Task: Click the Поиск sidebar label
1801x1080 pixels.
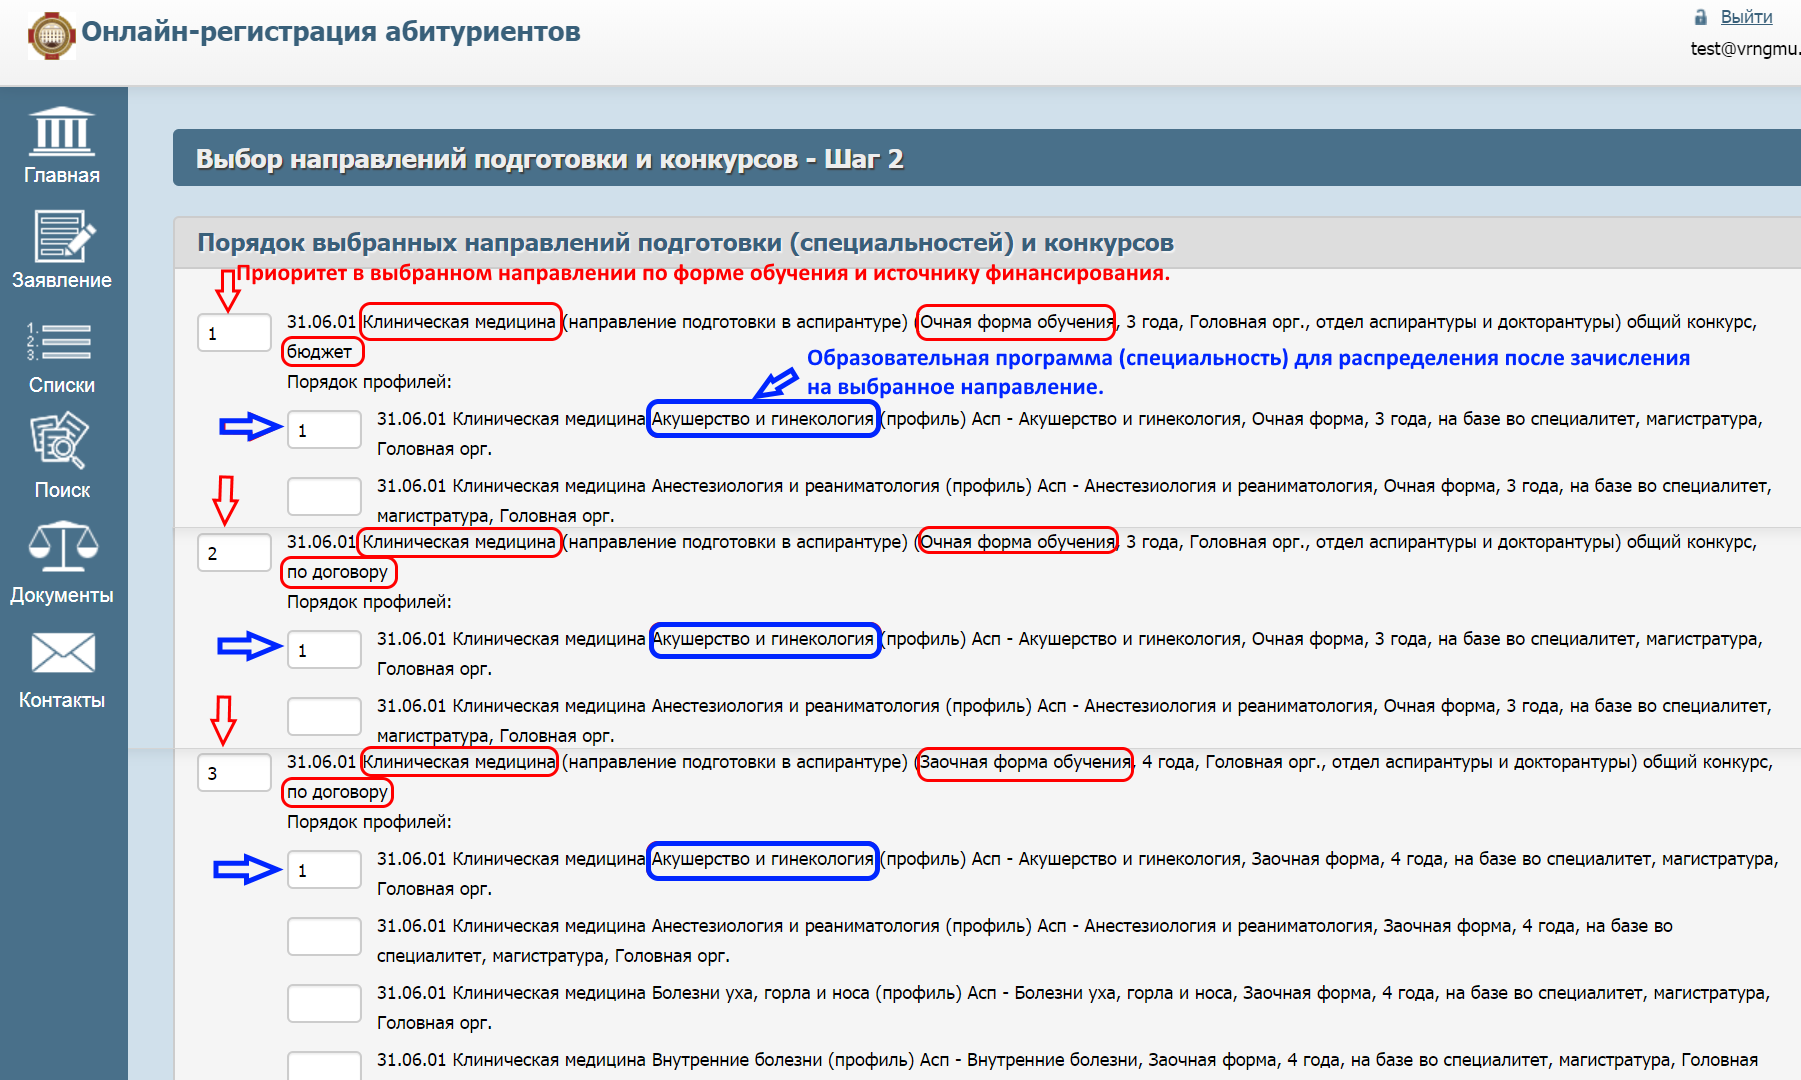Action: [x=62, y=490]
